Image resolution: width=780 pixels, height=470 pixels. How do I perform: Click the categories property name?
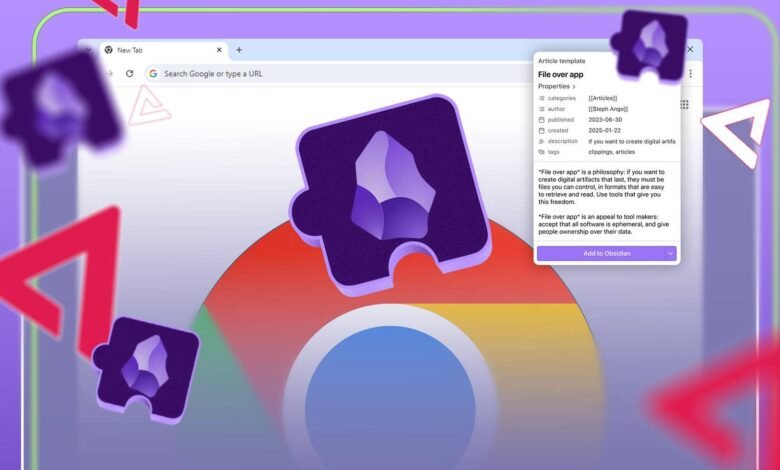562,98
